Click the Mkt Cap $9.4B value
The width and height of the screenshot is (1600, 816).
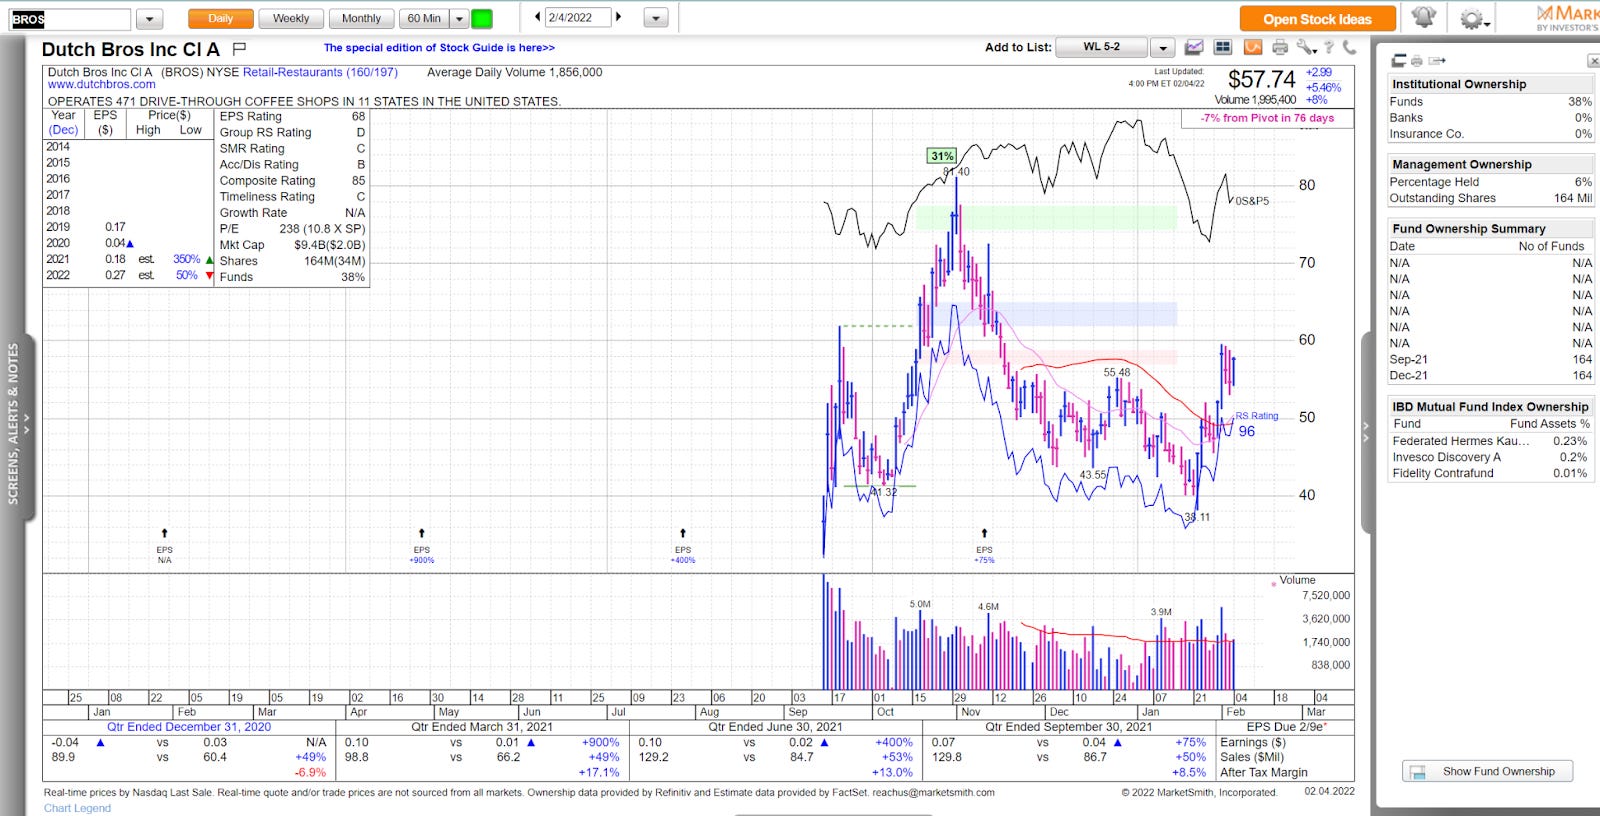pos(329,245)
